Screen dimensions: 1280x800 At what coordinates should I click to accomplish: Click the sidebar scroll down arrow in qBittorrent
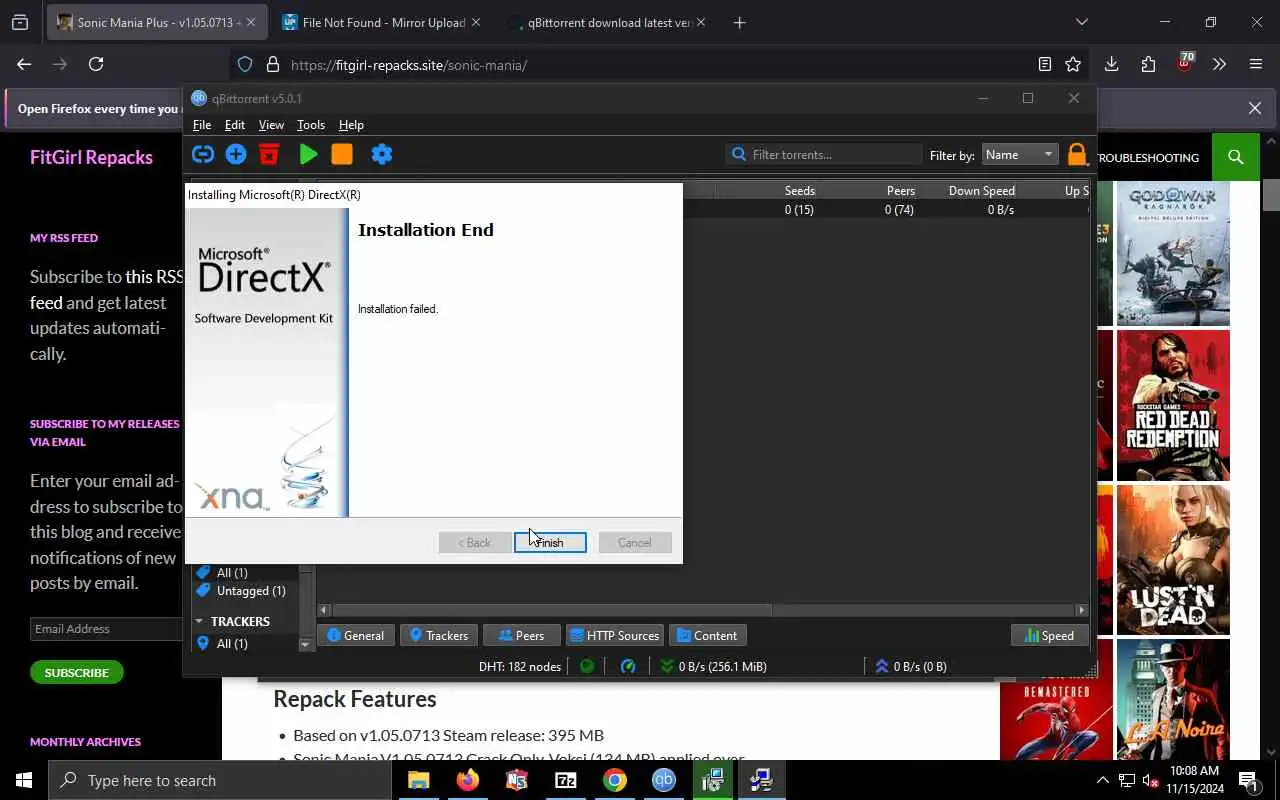[305, 645]
